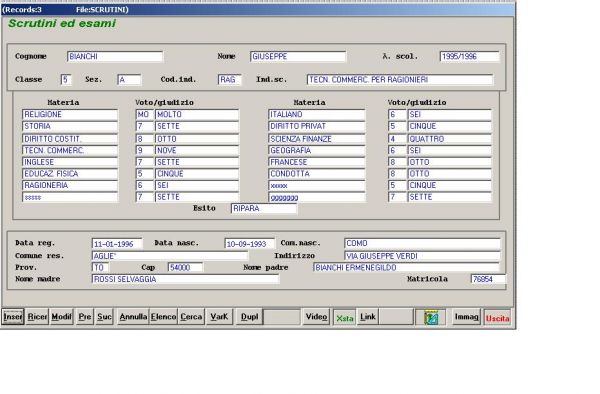Click the "Scrutini ed esami" heading
The height and width of the screenshot is (394, 600).
[62, 23]
